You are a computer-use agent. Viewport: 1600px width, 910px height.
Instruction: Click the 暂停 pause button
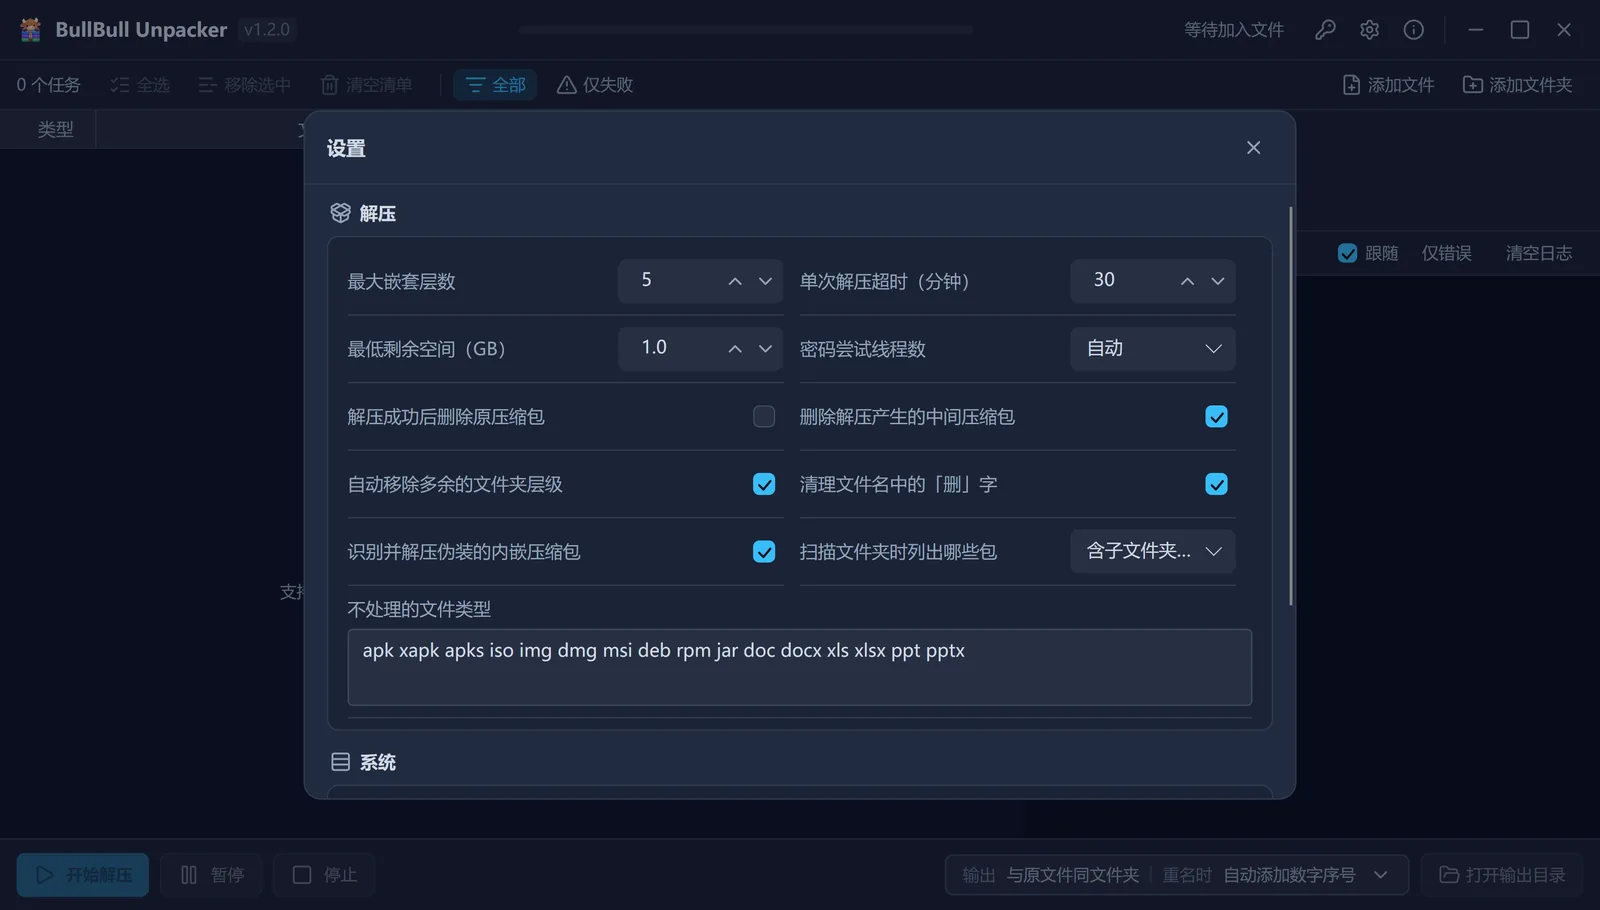[212, 875]
